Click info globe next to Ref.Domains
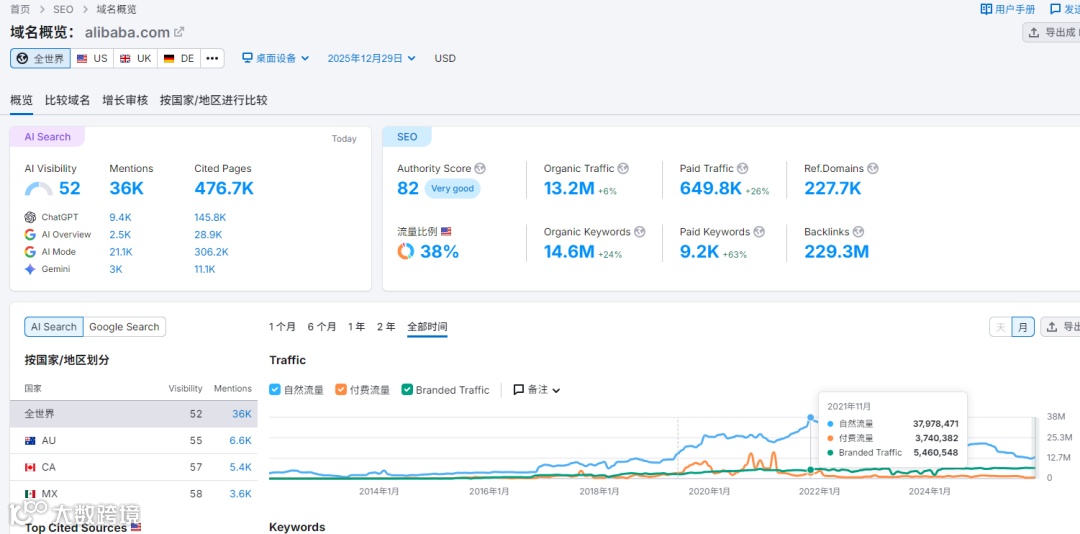The image size is (1080, 534). pos(873,168)
